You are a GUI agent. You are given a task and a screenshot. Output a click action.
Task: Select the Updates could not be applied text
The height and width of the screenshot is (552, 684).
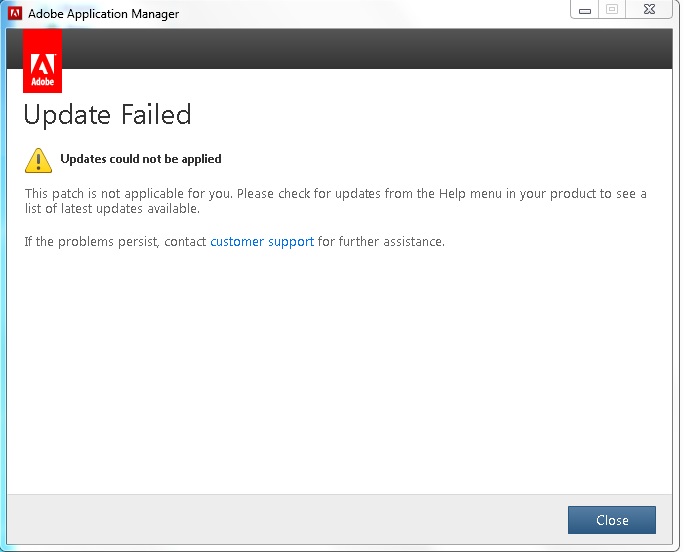tap(140, 159)
